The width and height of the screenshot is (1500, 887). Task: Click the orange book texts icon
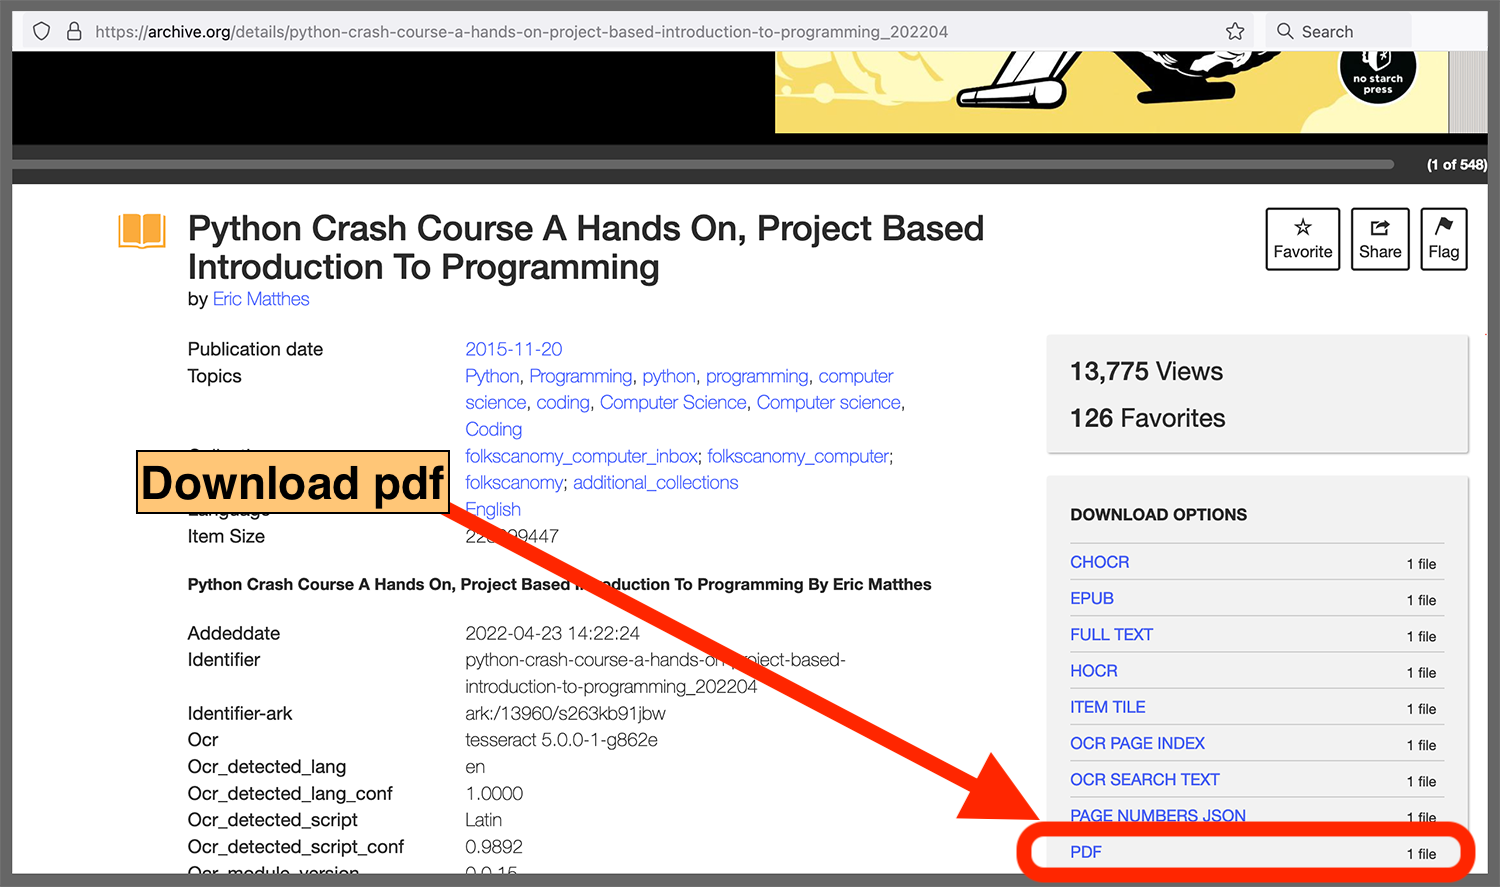coord(142,230)
